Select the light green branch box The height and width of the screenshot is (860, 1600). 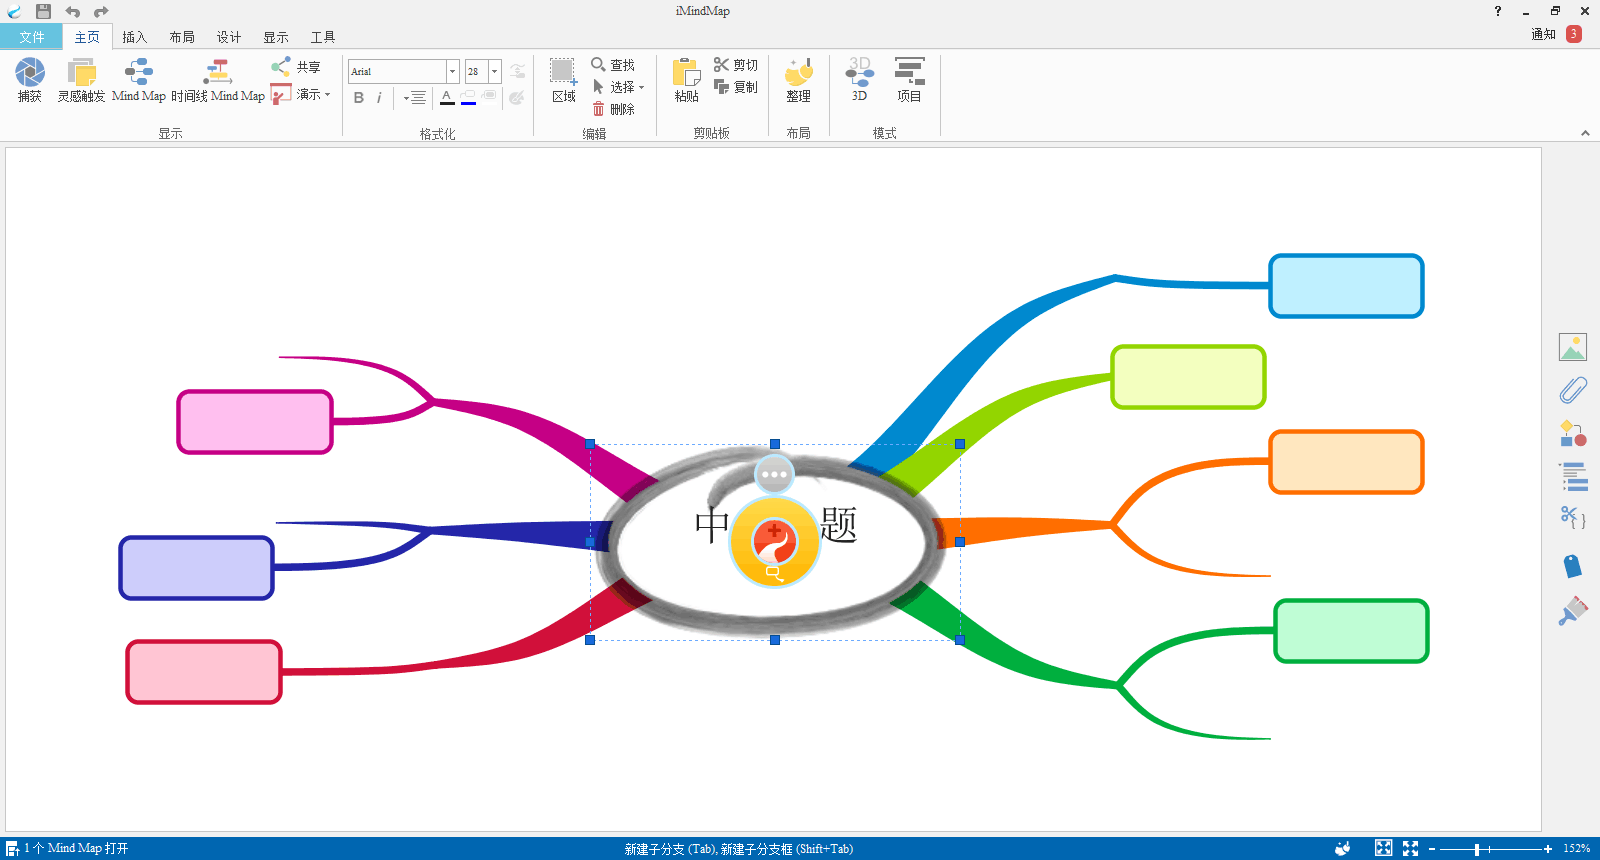click(1188, 377)
